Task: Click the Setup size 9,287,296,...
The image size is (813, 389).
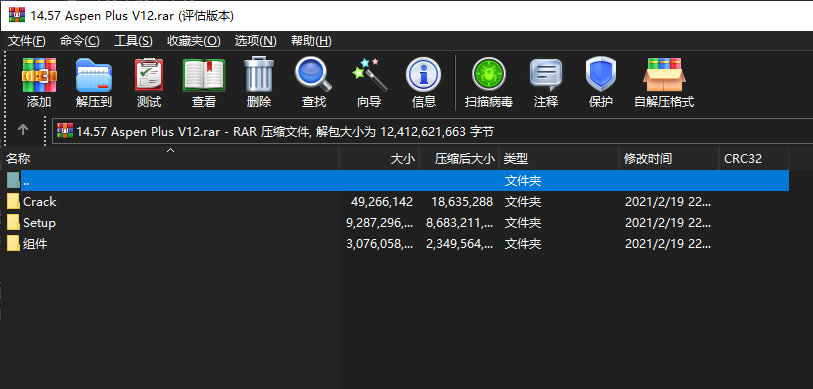Action: point(380,223)
